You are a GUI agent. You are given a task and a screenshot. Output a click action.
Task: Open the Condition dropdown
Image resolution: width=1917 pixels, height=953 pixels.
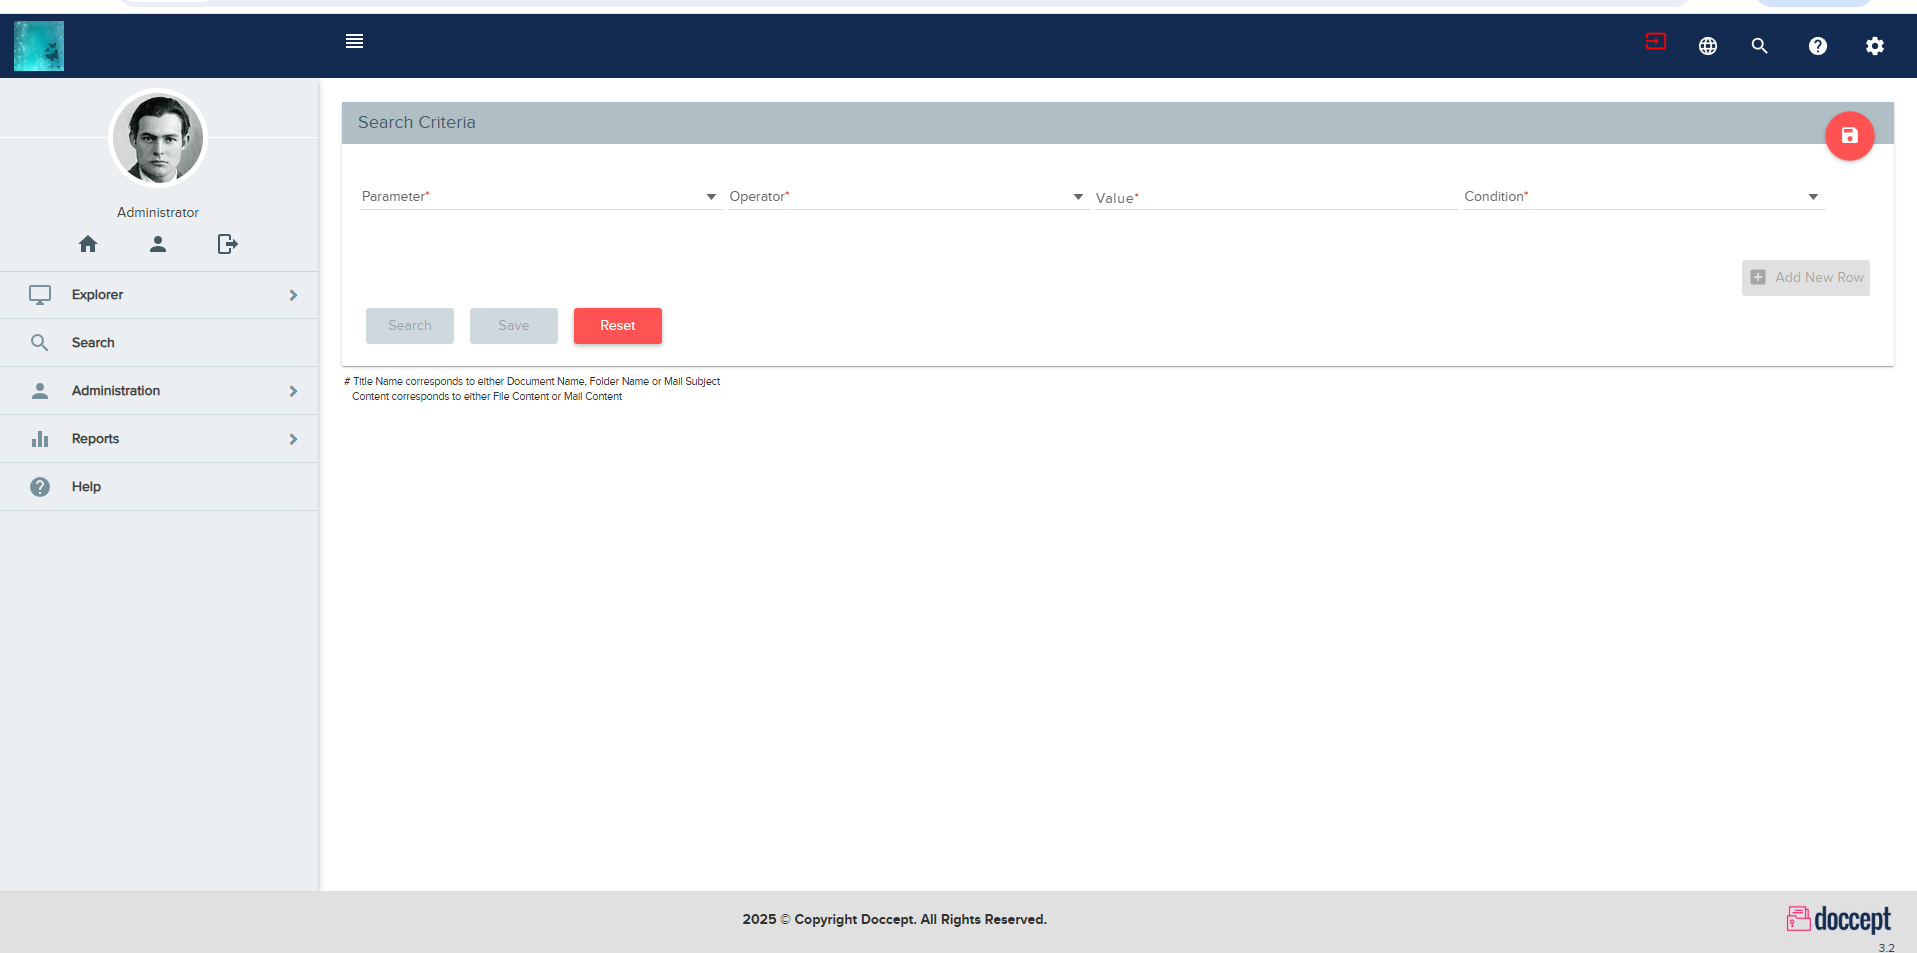[x=1813, y=196]
